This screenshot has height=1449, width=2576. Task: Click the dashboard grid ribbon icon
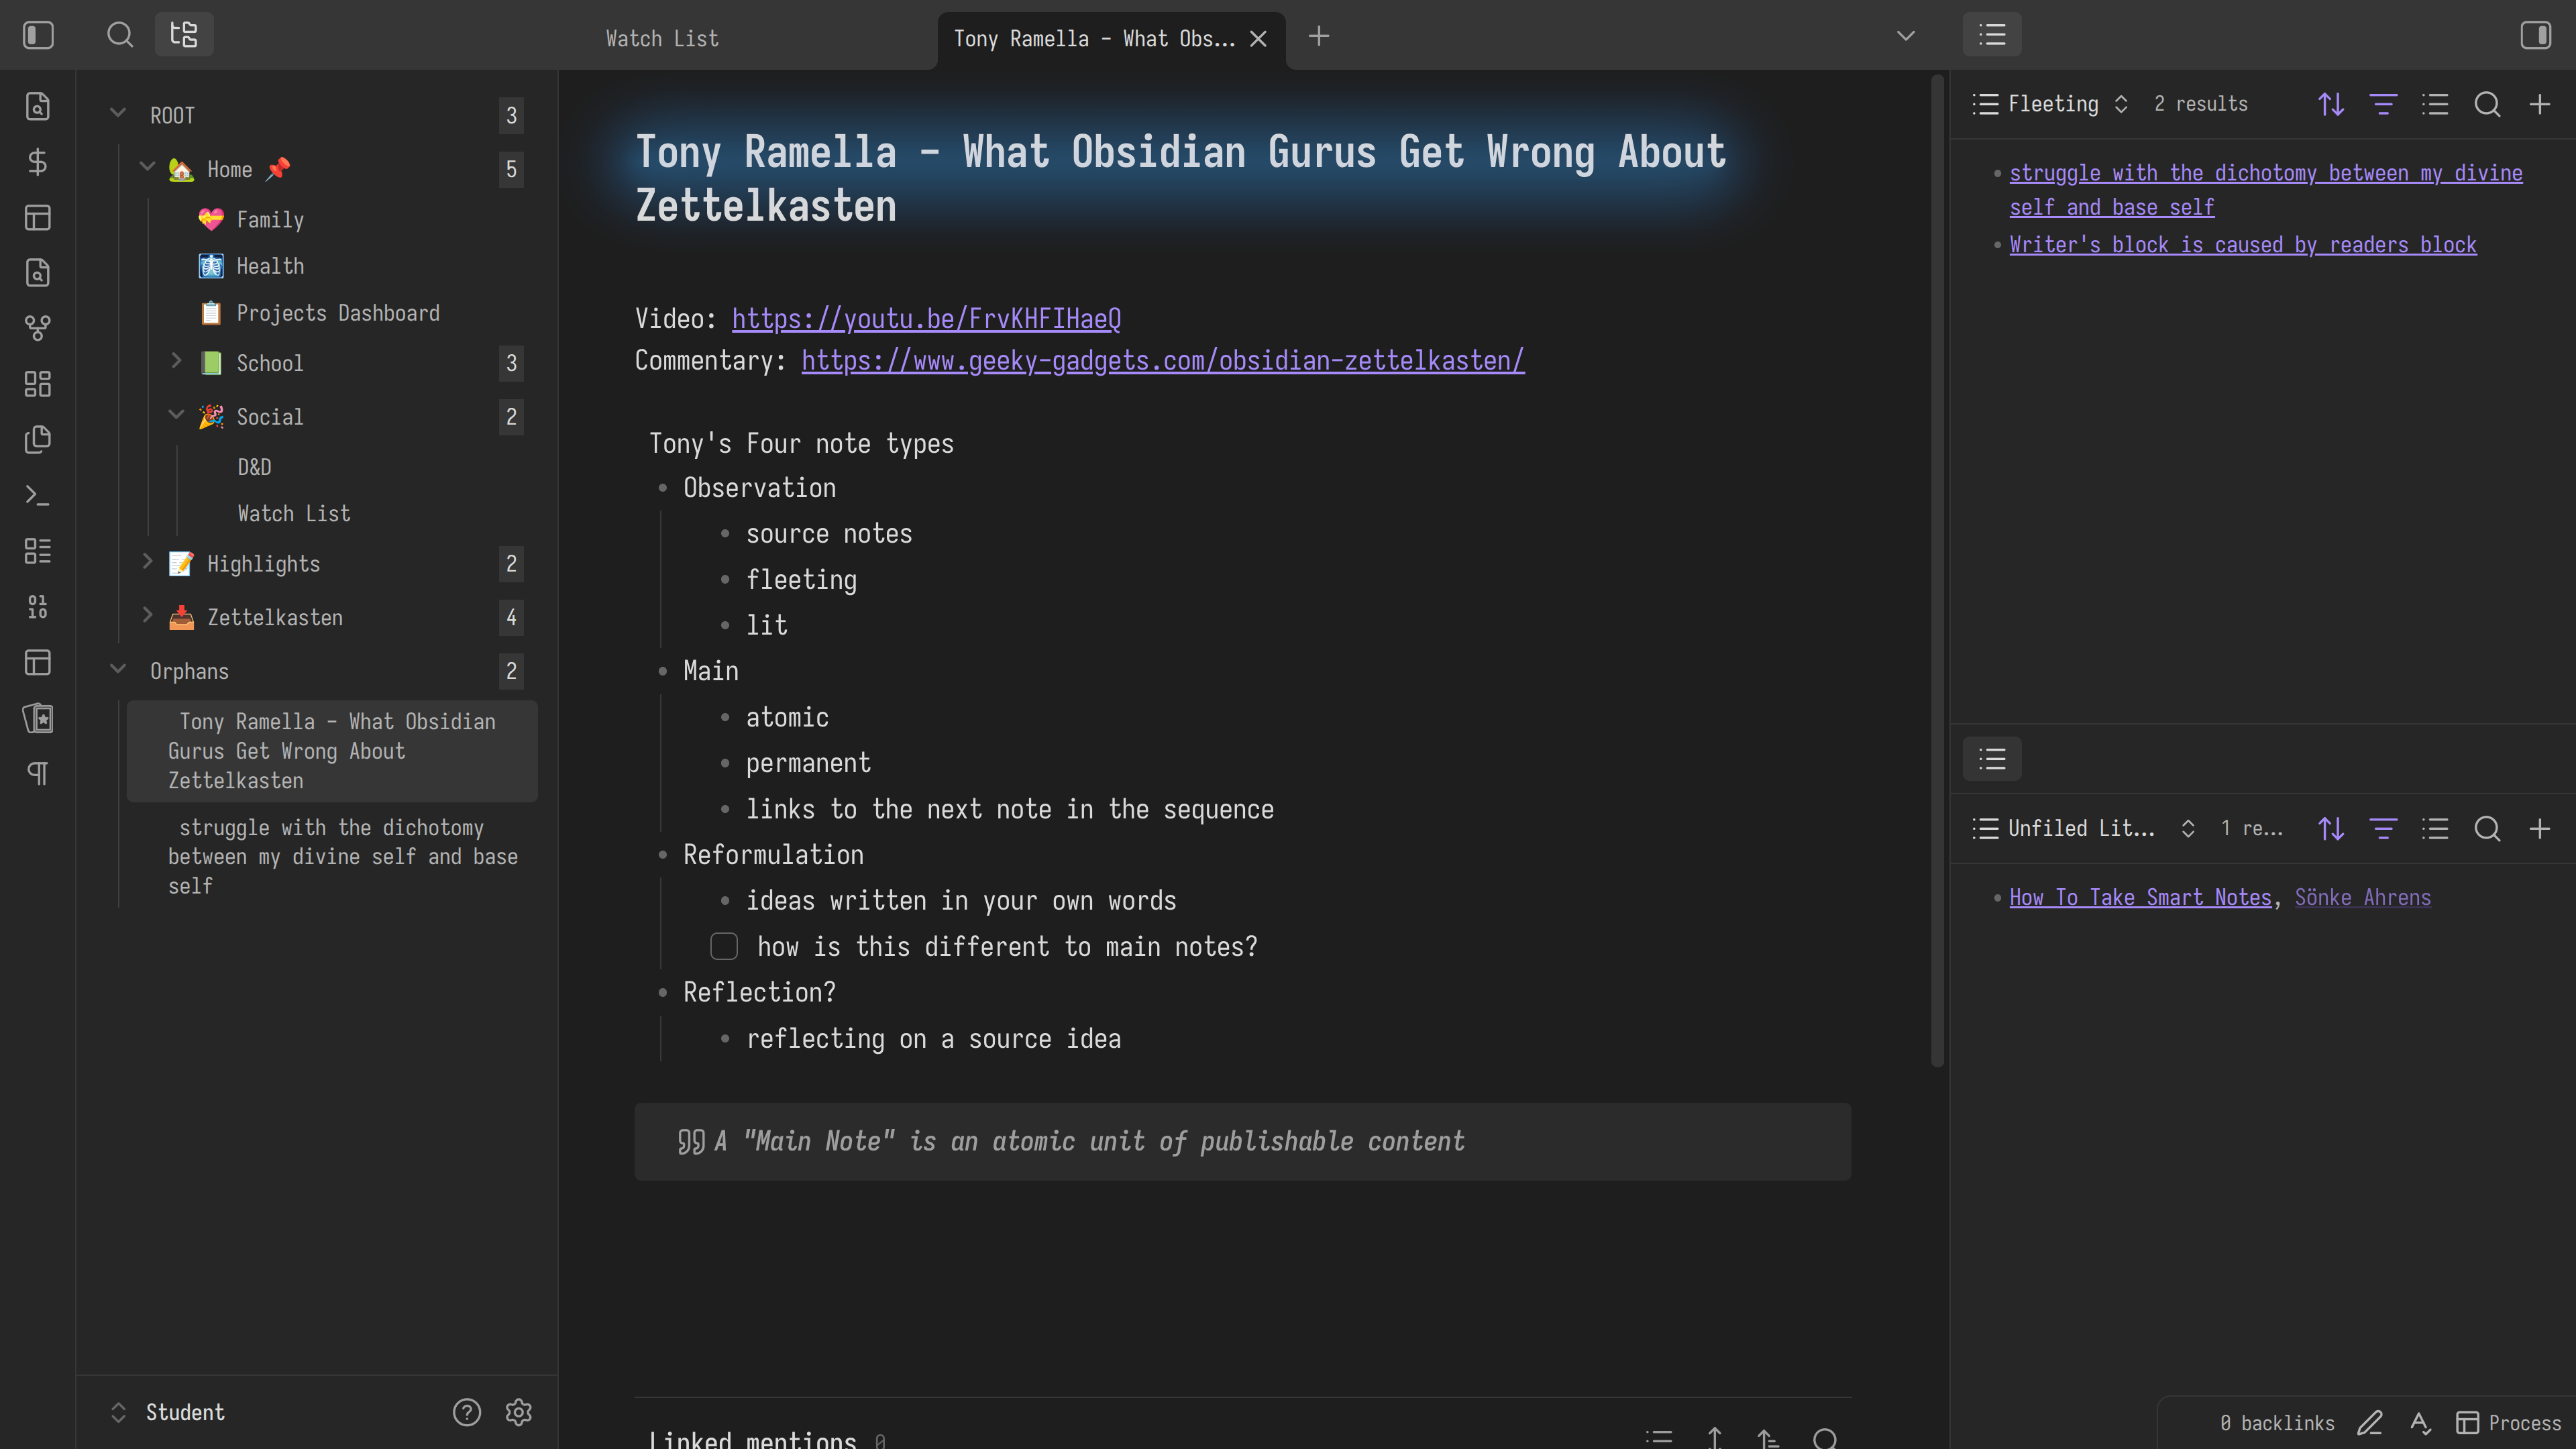(38, 384)
